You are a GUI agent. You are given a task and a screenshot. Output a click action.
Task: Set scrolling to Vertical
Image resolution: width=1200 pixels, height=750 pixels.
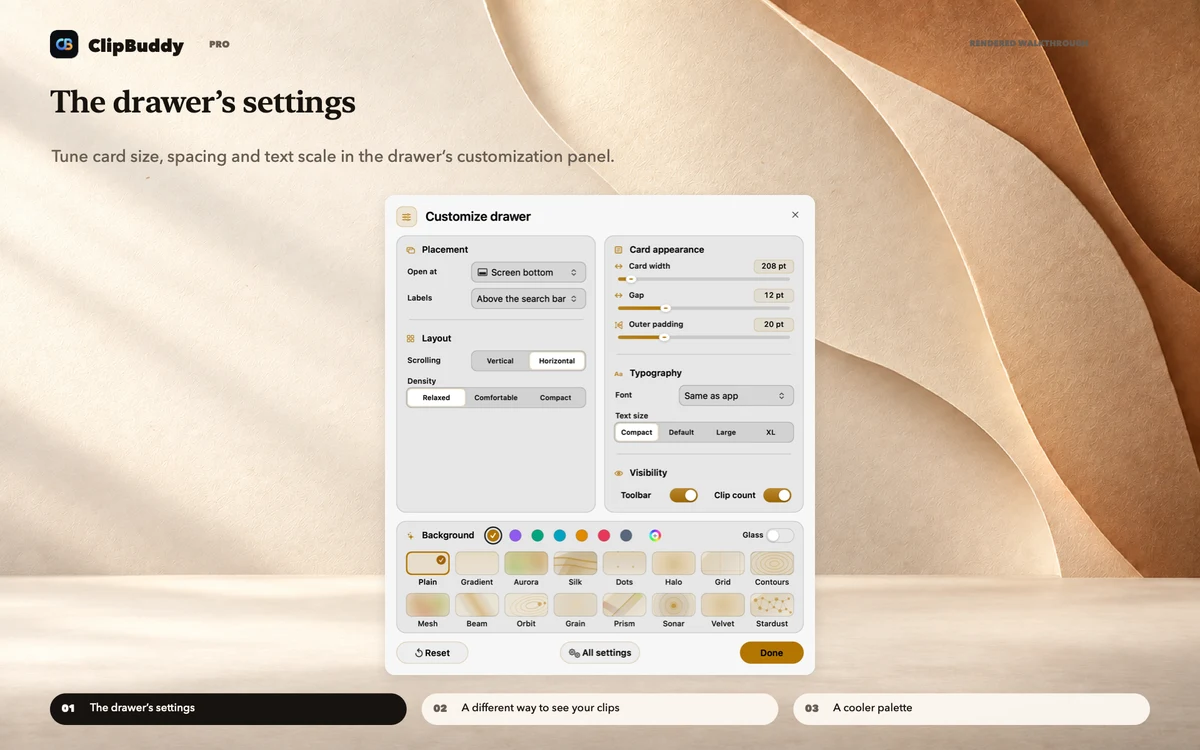coord(500,361)
